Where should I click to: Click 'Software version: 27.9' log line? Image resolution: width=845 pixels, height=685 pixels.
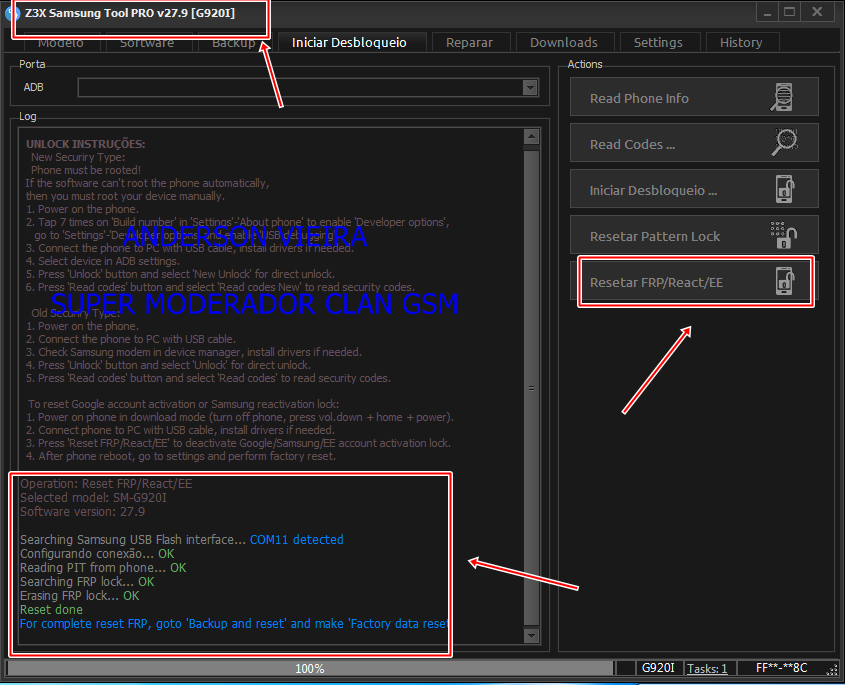pyautogui.click(x=82, y=511)
